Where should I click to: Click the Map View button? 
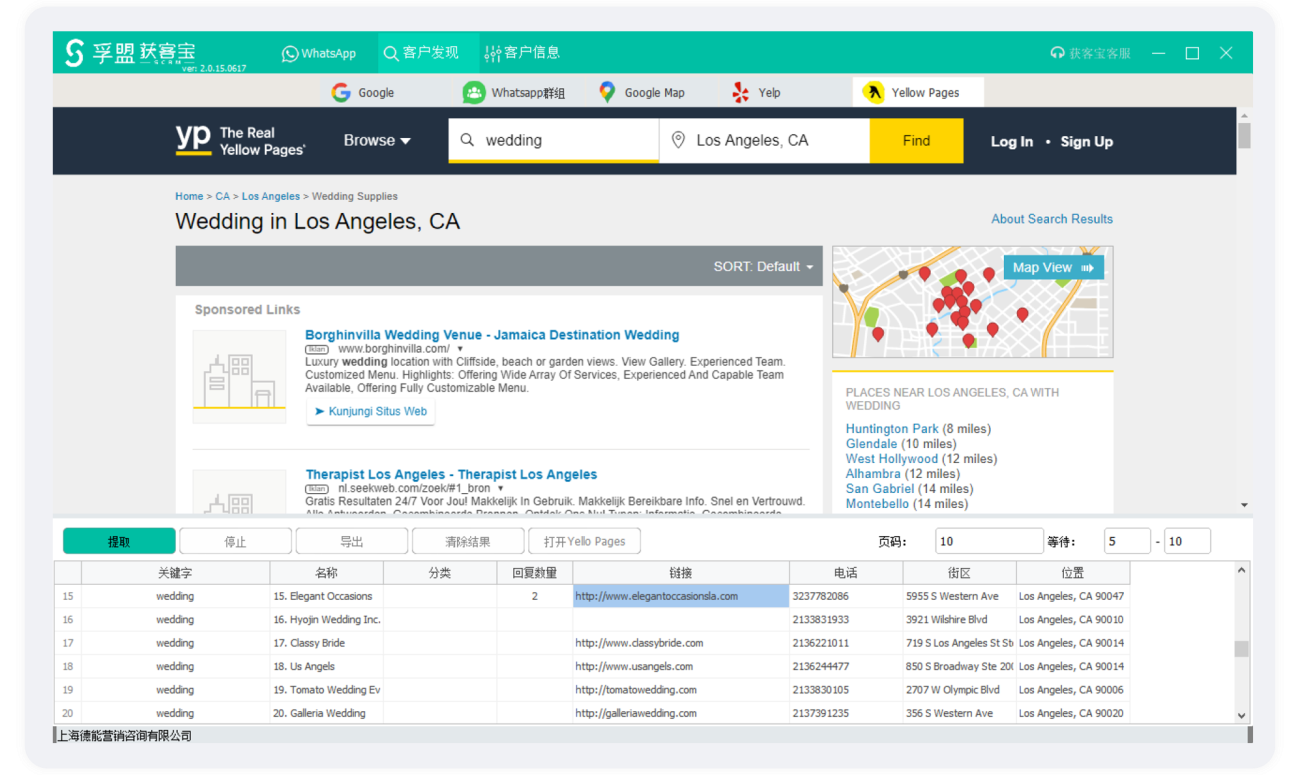click(x=1054, y=267)
